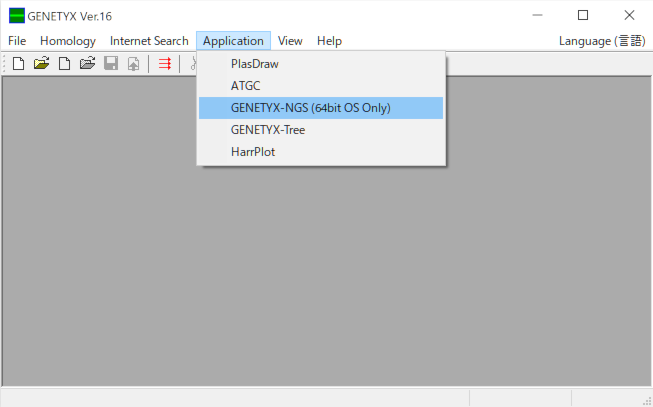Open the Language (言語) menu

pos(602,41)
